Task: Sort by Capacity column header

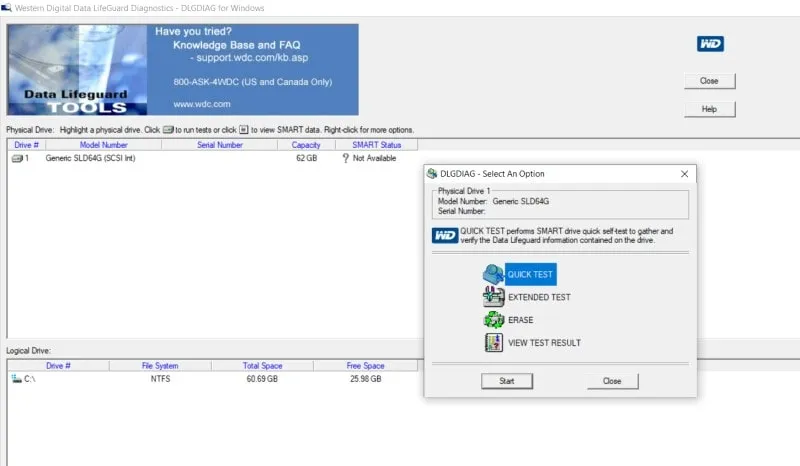Action: click(x=306, y=145)
